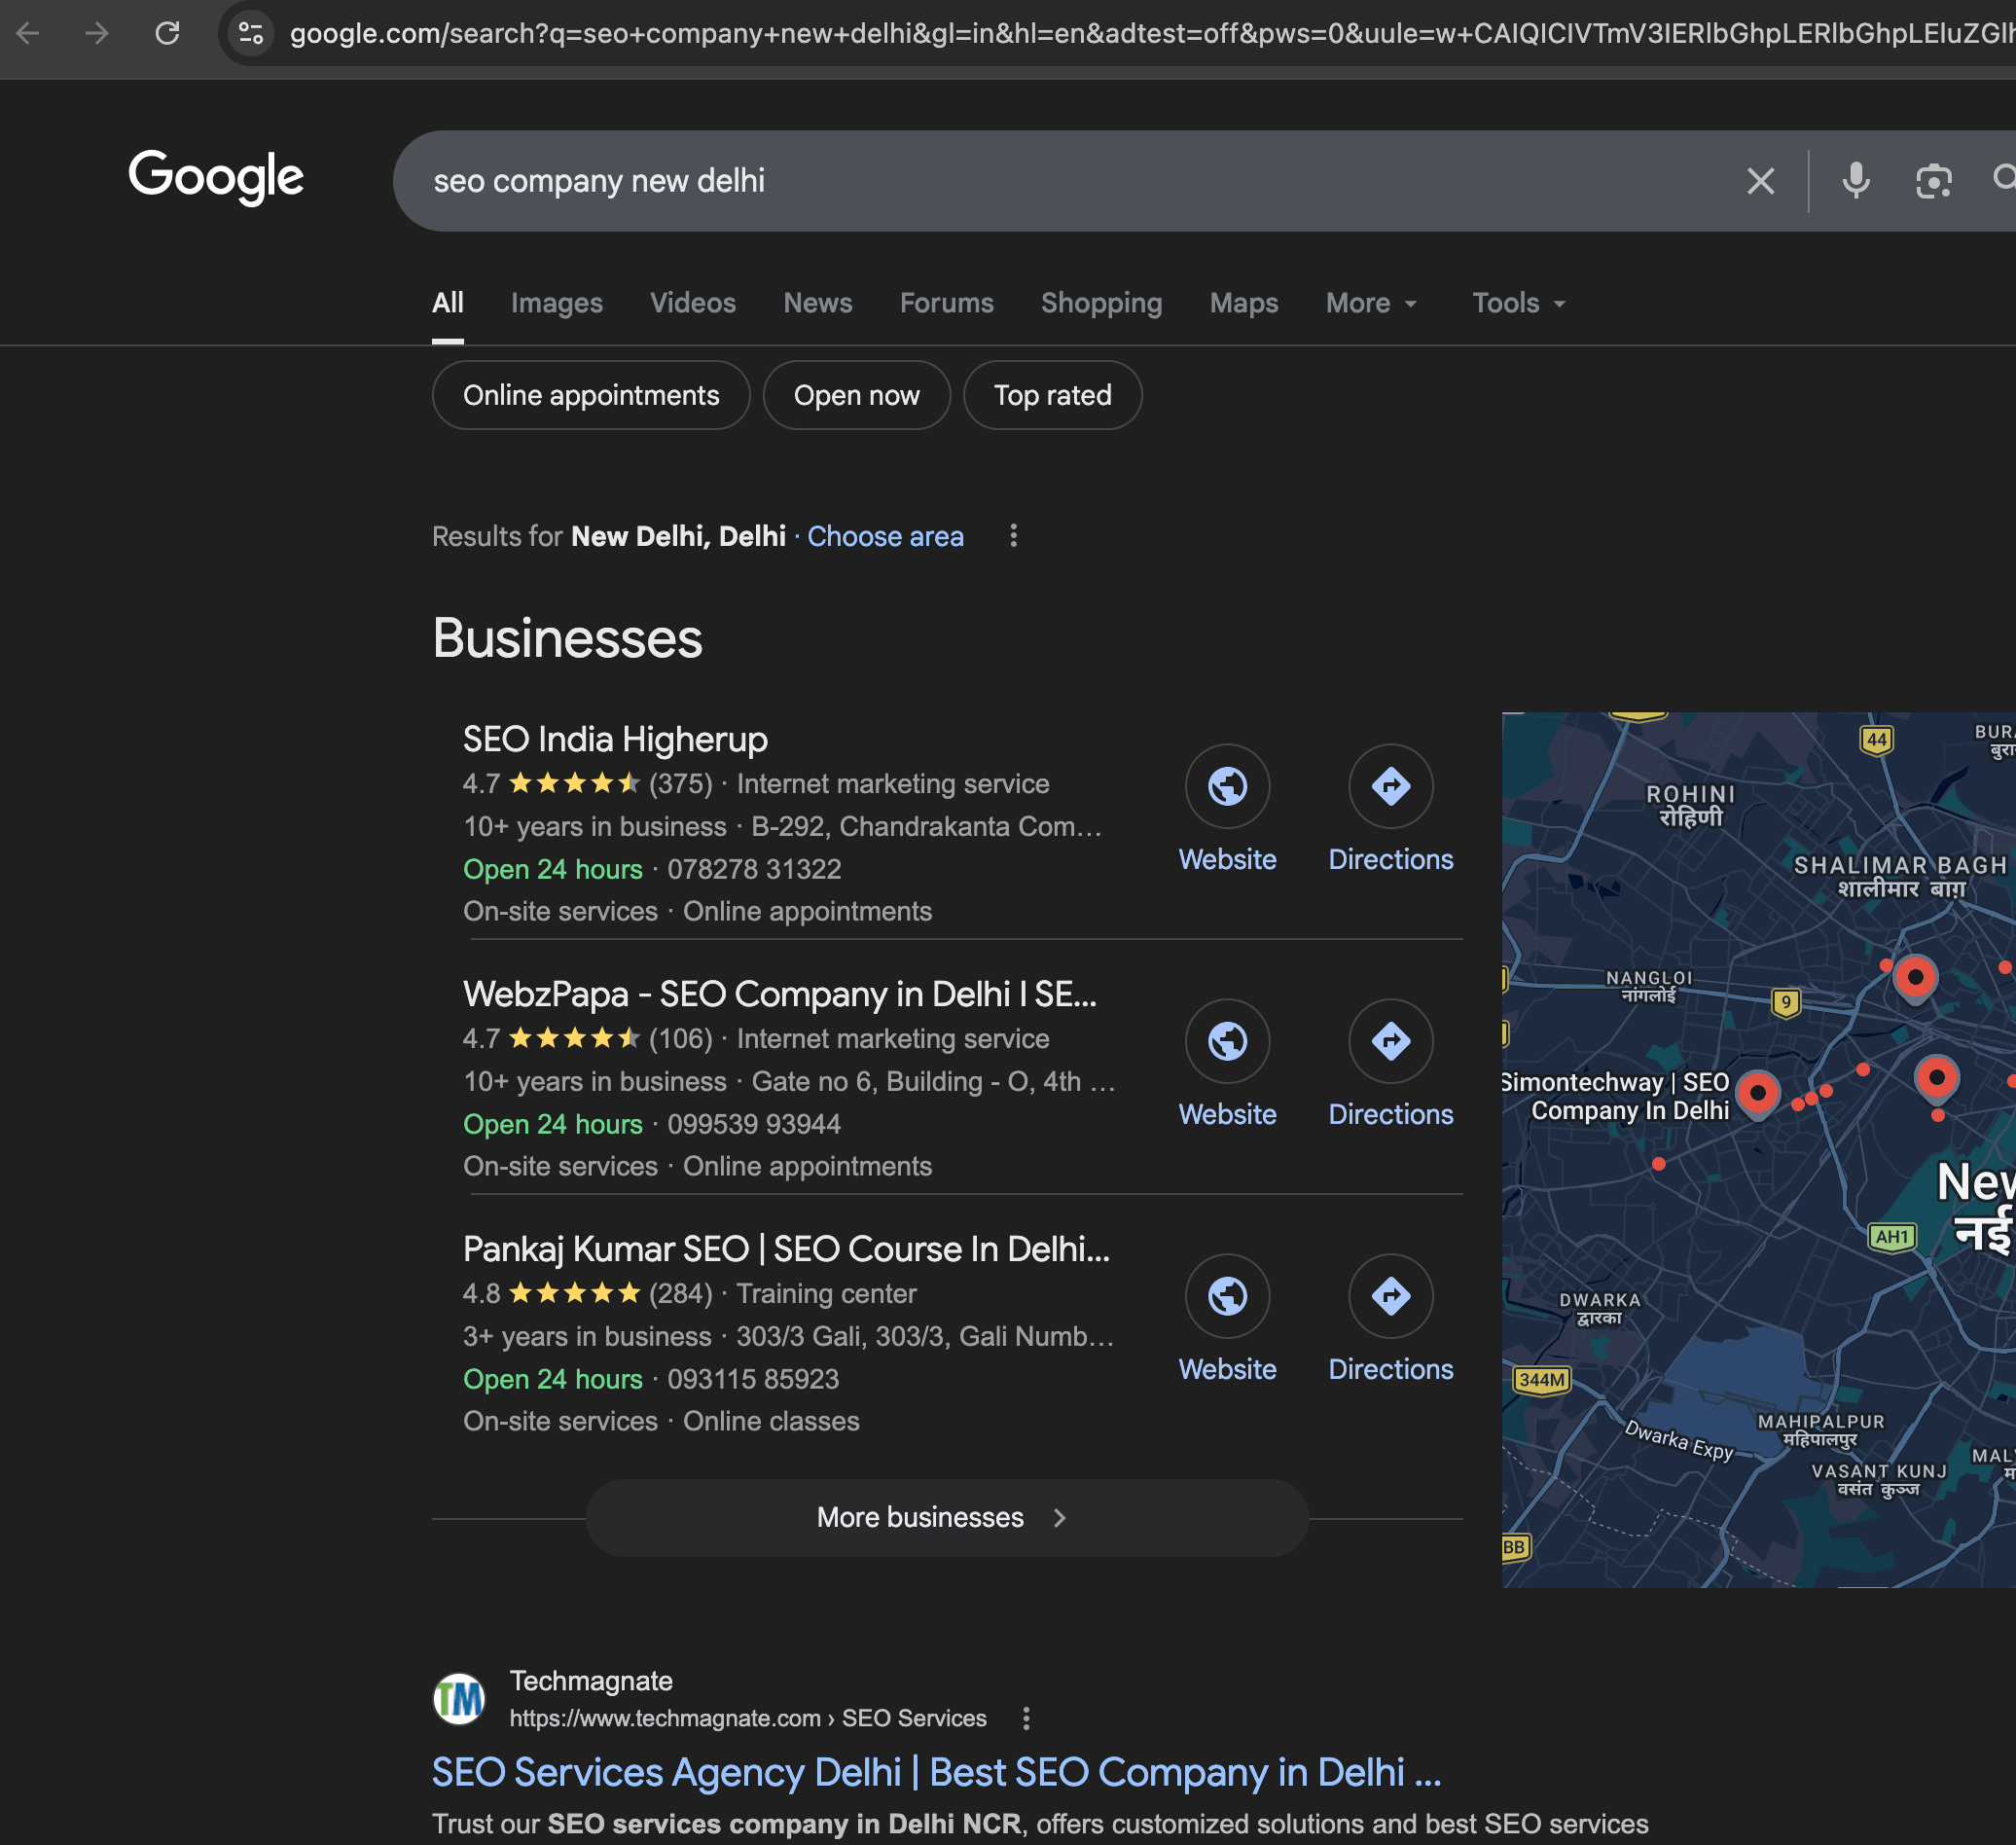Toggle the Open now filter chip
Image resolution: width=2016 pixels, height=1845 pixels.
(x=856, y=395)
